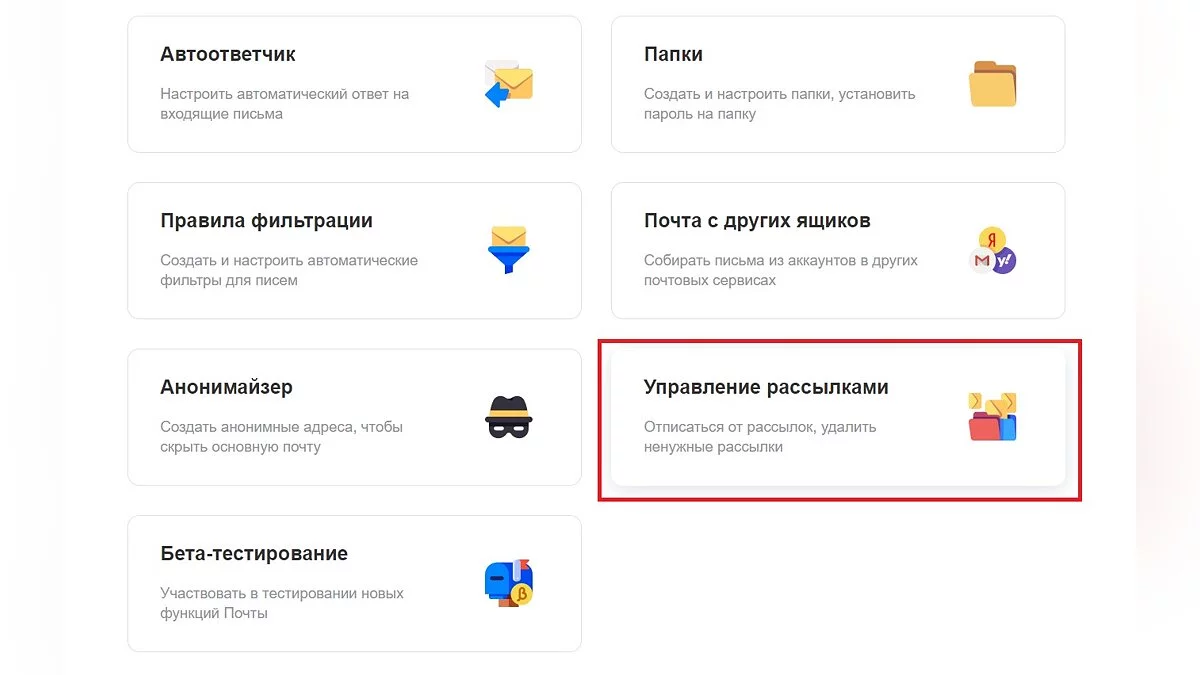1200x675 pixels.
Task: Click the yellow folder icon for Папки
Action: tap(992, 84)
